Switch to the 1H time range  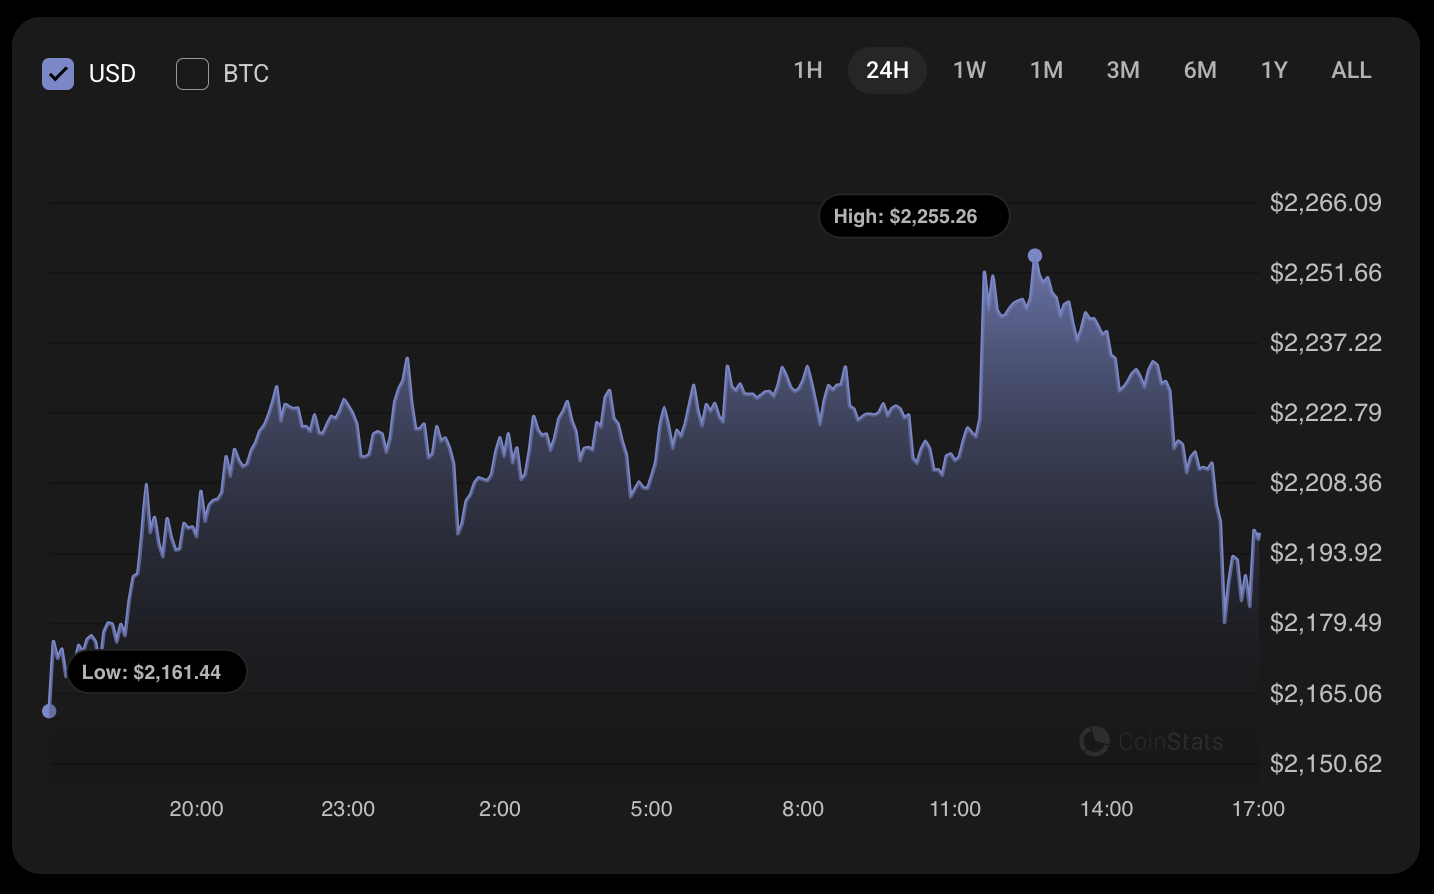(x=808, y=70)
